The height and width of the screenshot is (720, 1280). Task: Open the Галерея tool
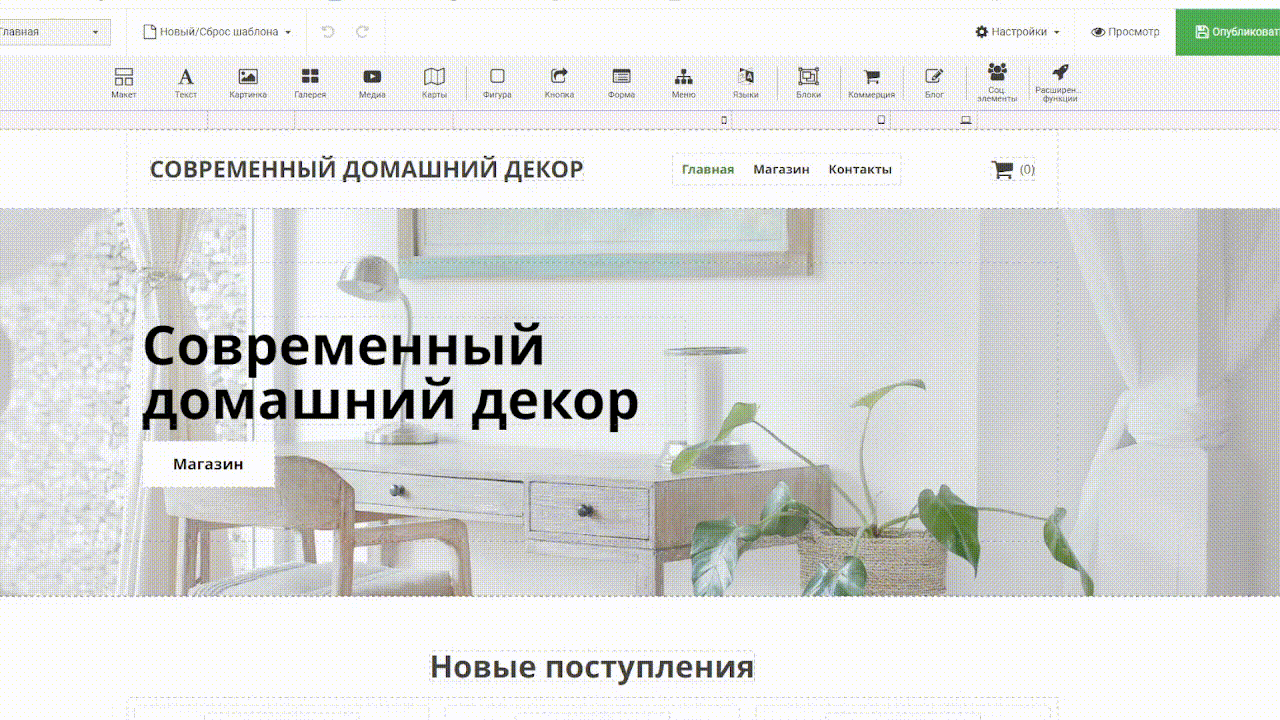coord(310,82)
